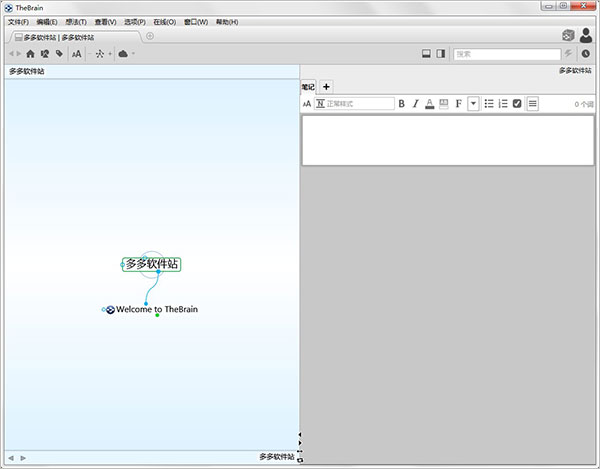Click the TheBrain icon beside the Welcome thought

(x=110, y=309)
